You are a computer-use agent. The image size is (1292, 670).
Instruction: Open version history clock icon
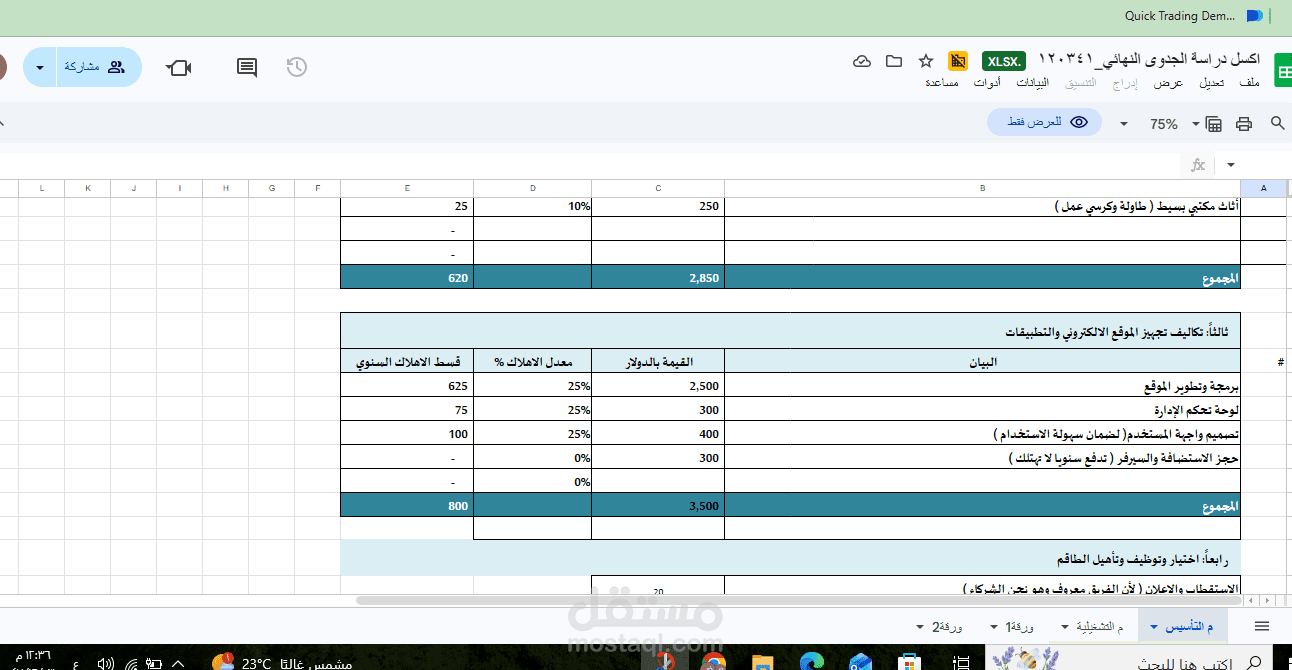[296, 67]
